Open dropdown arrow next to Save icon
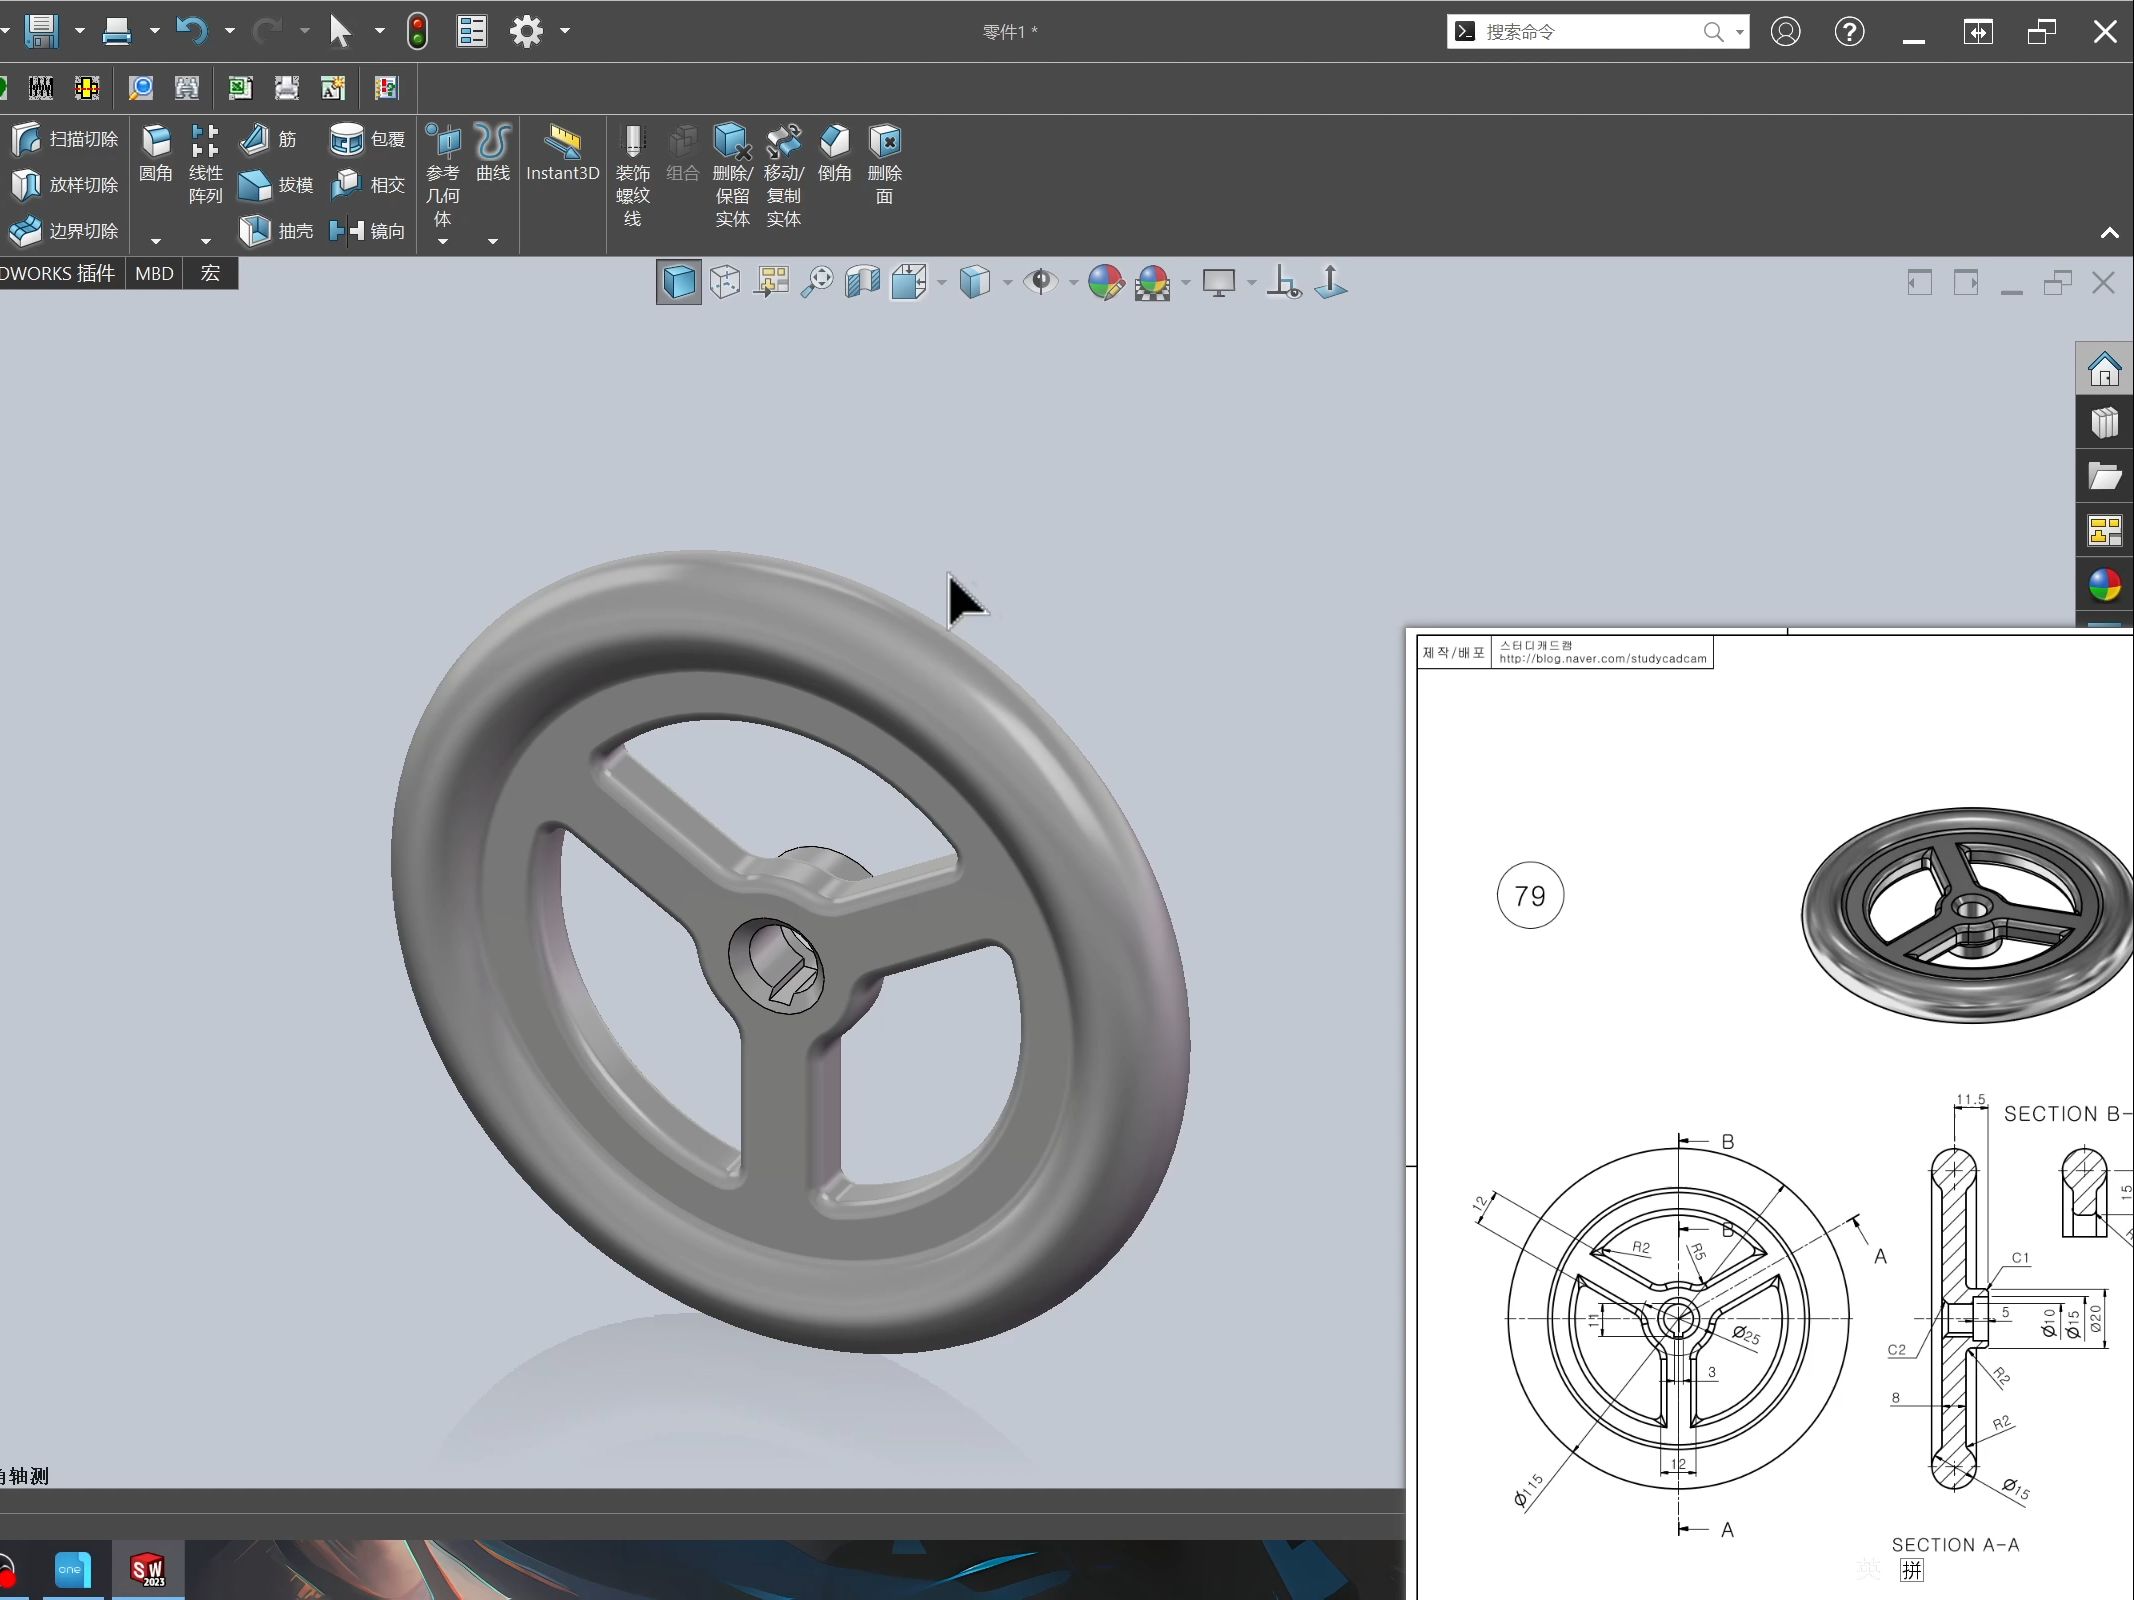Screen dimensions: 2134x1600 click(79, 31)
